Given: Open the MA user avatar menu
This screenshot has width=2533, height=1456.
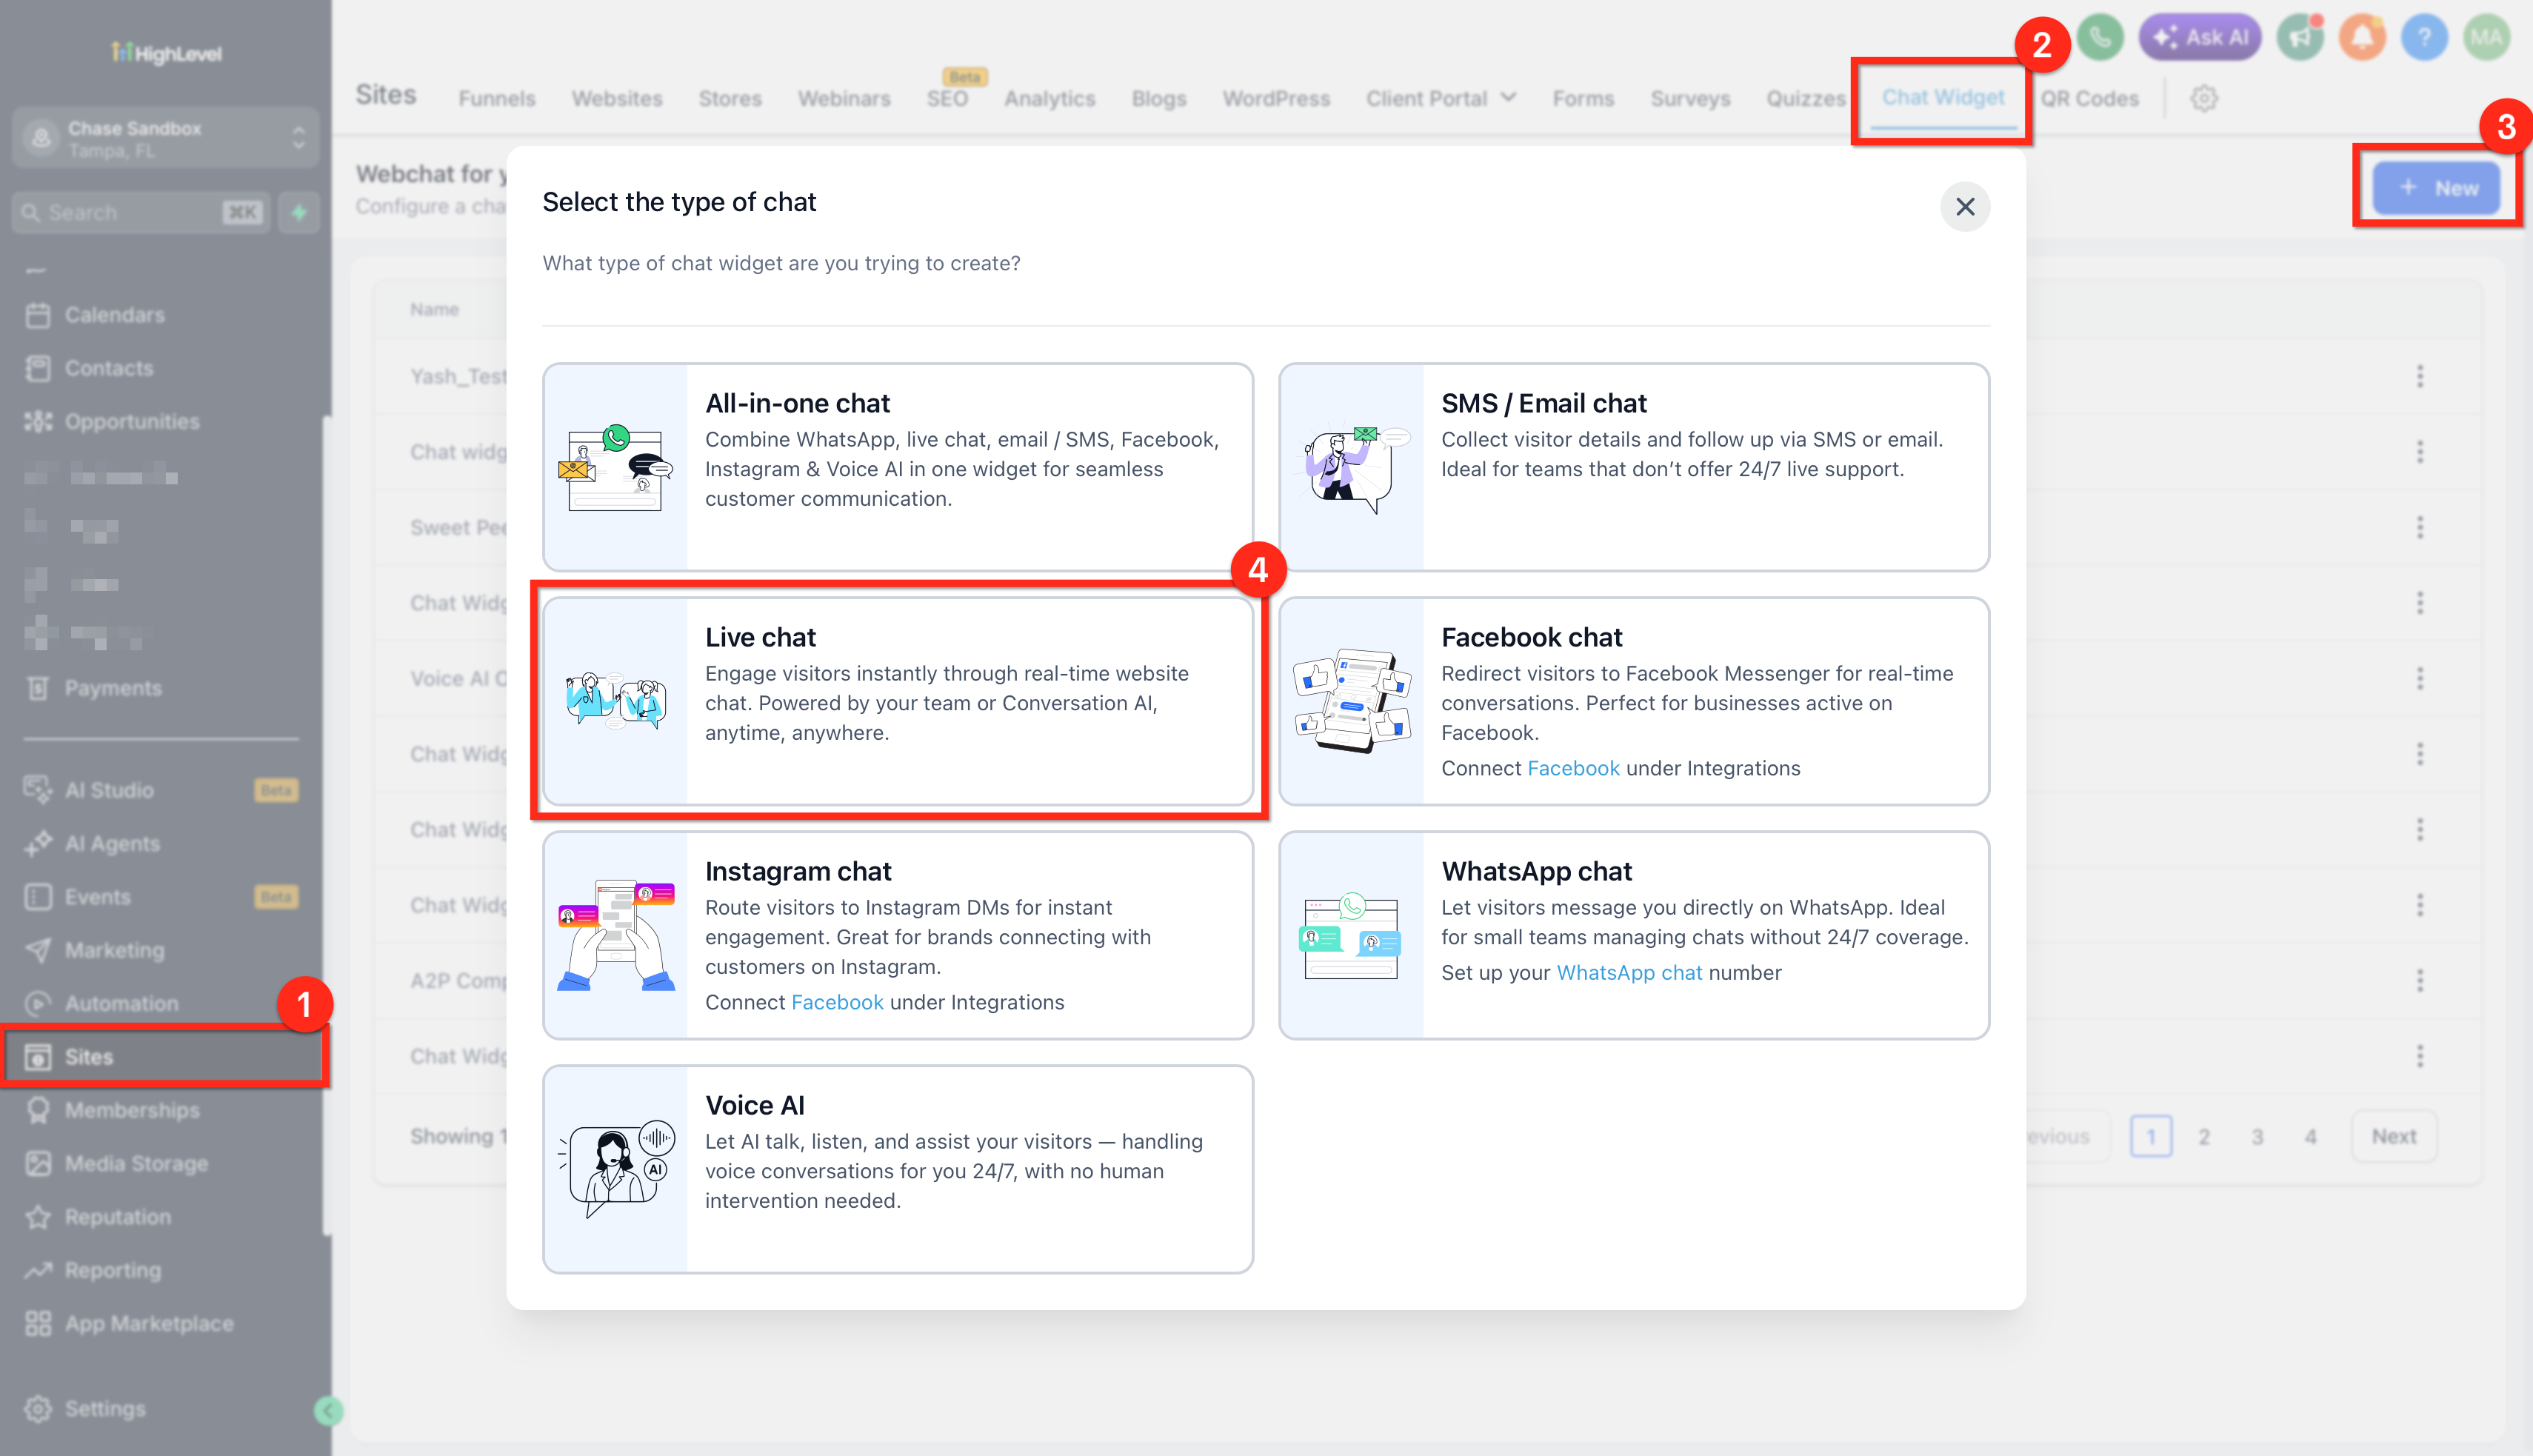Looking at the screenshot, I should click(2486, 38).
